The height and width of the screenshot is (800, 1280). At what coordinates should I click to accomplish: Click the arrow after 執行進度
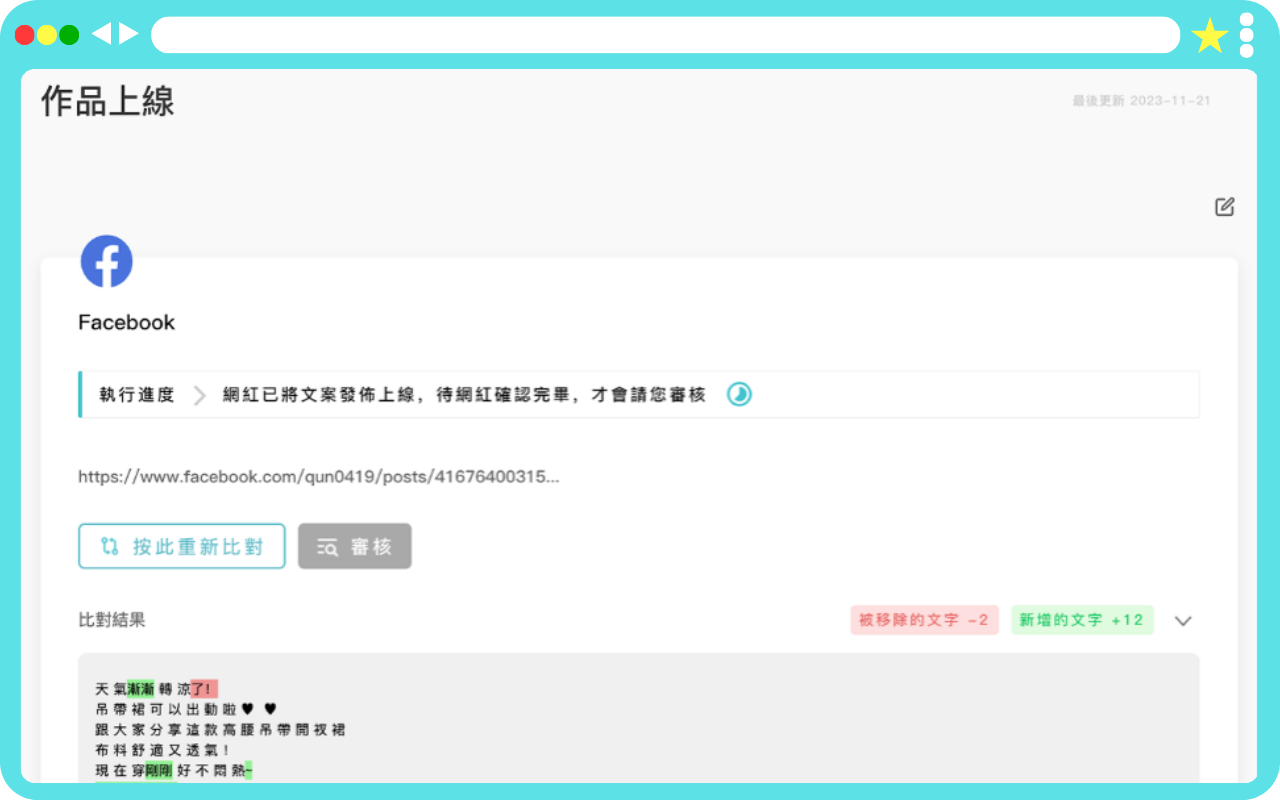200,395
